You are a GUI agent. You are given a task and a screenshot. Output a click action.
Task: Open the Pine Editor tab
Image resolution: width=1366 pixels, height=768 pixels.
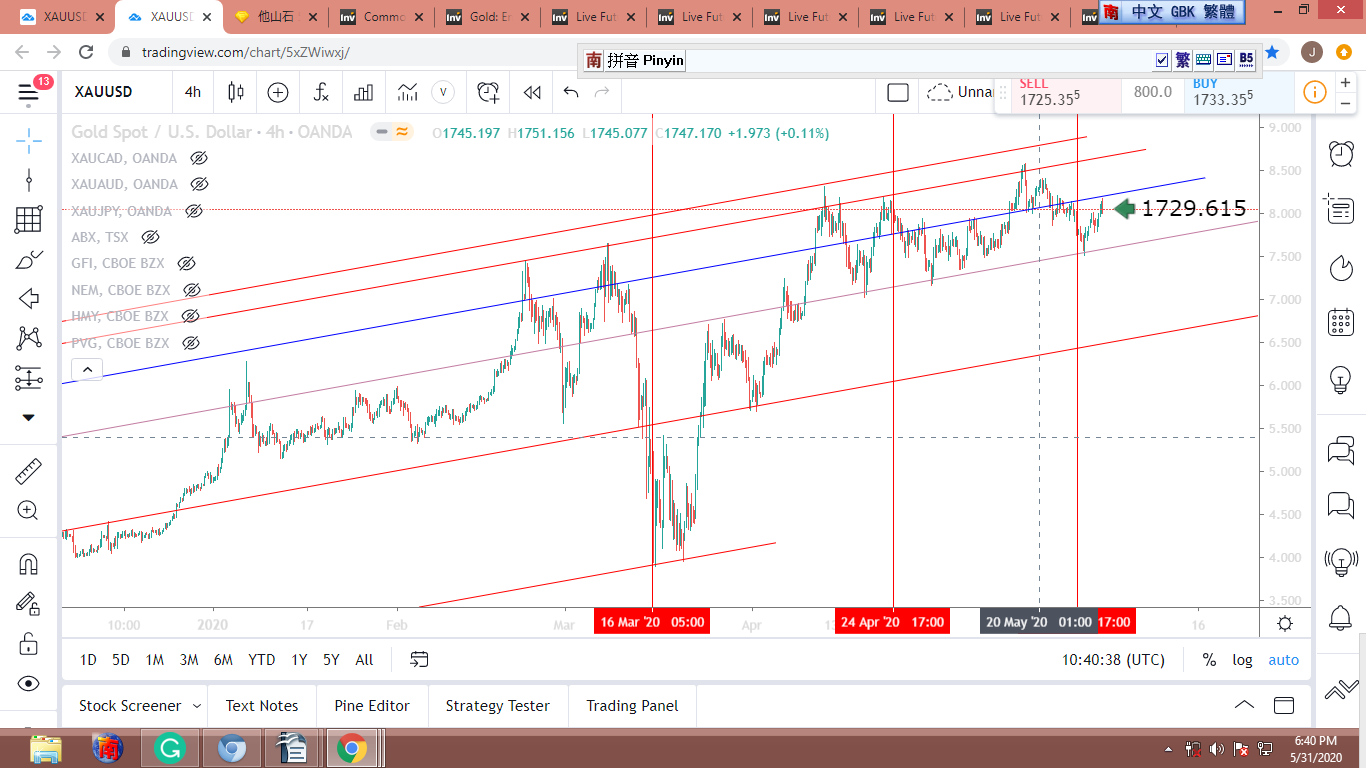click(x=372, y=706)
